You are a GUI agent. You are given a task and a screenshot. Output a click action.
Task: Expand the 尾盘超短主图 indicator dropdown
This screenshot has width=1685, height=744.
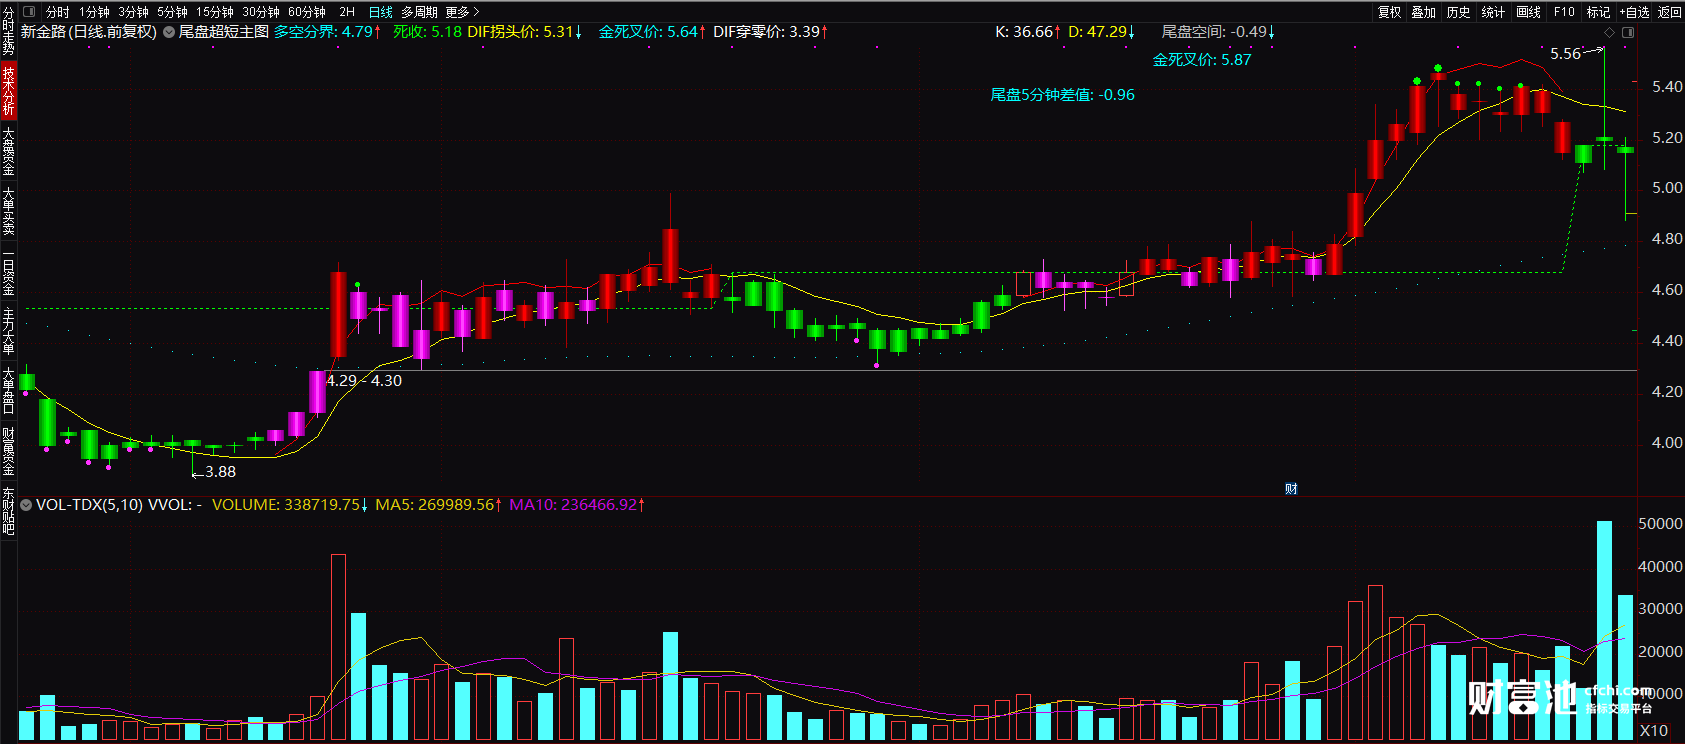[x=169, y=32]
